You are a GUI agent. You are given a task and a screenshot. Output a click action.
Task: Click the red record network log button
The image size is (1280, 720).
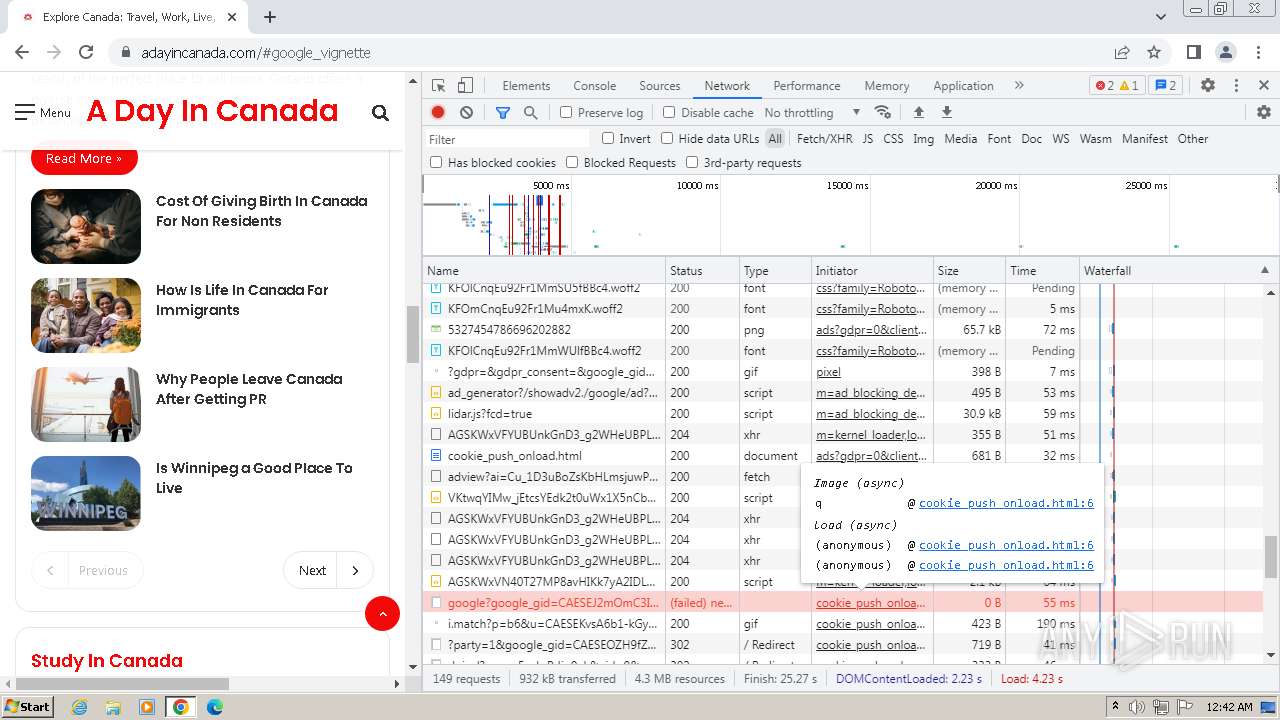(x=438, y=113)
